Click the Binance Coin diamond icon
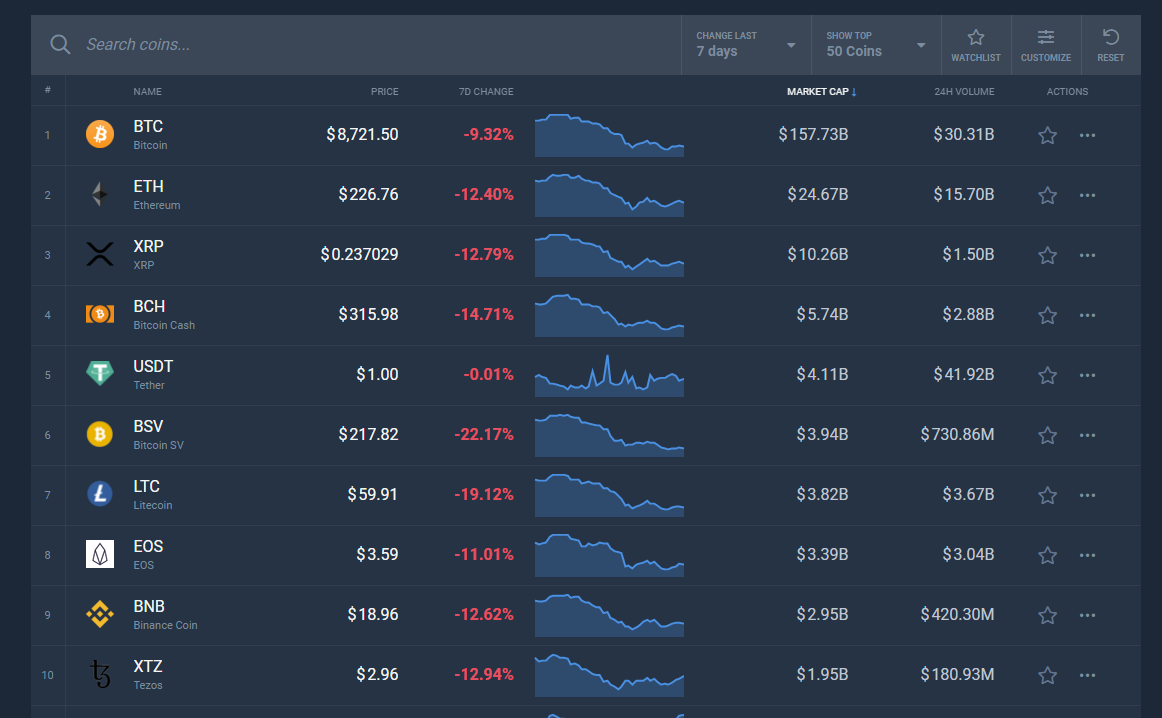The width and height of the screenshot is (1162, 718). coord(99,614)
